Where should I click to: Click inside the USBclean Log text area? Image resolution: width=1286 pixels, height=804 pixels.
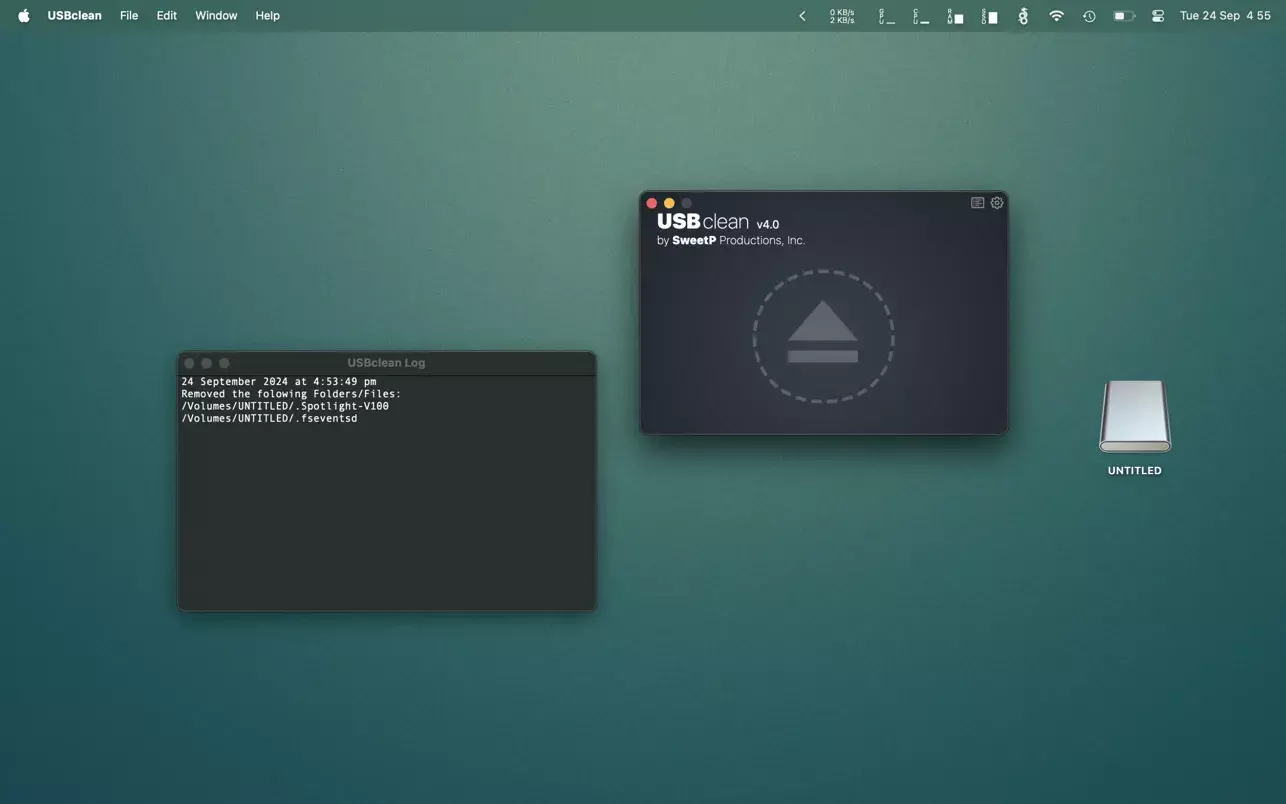click(x=386, y=500)
